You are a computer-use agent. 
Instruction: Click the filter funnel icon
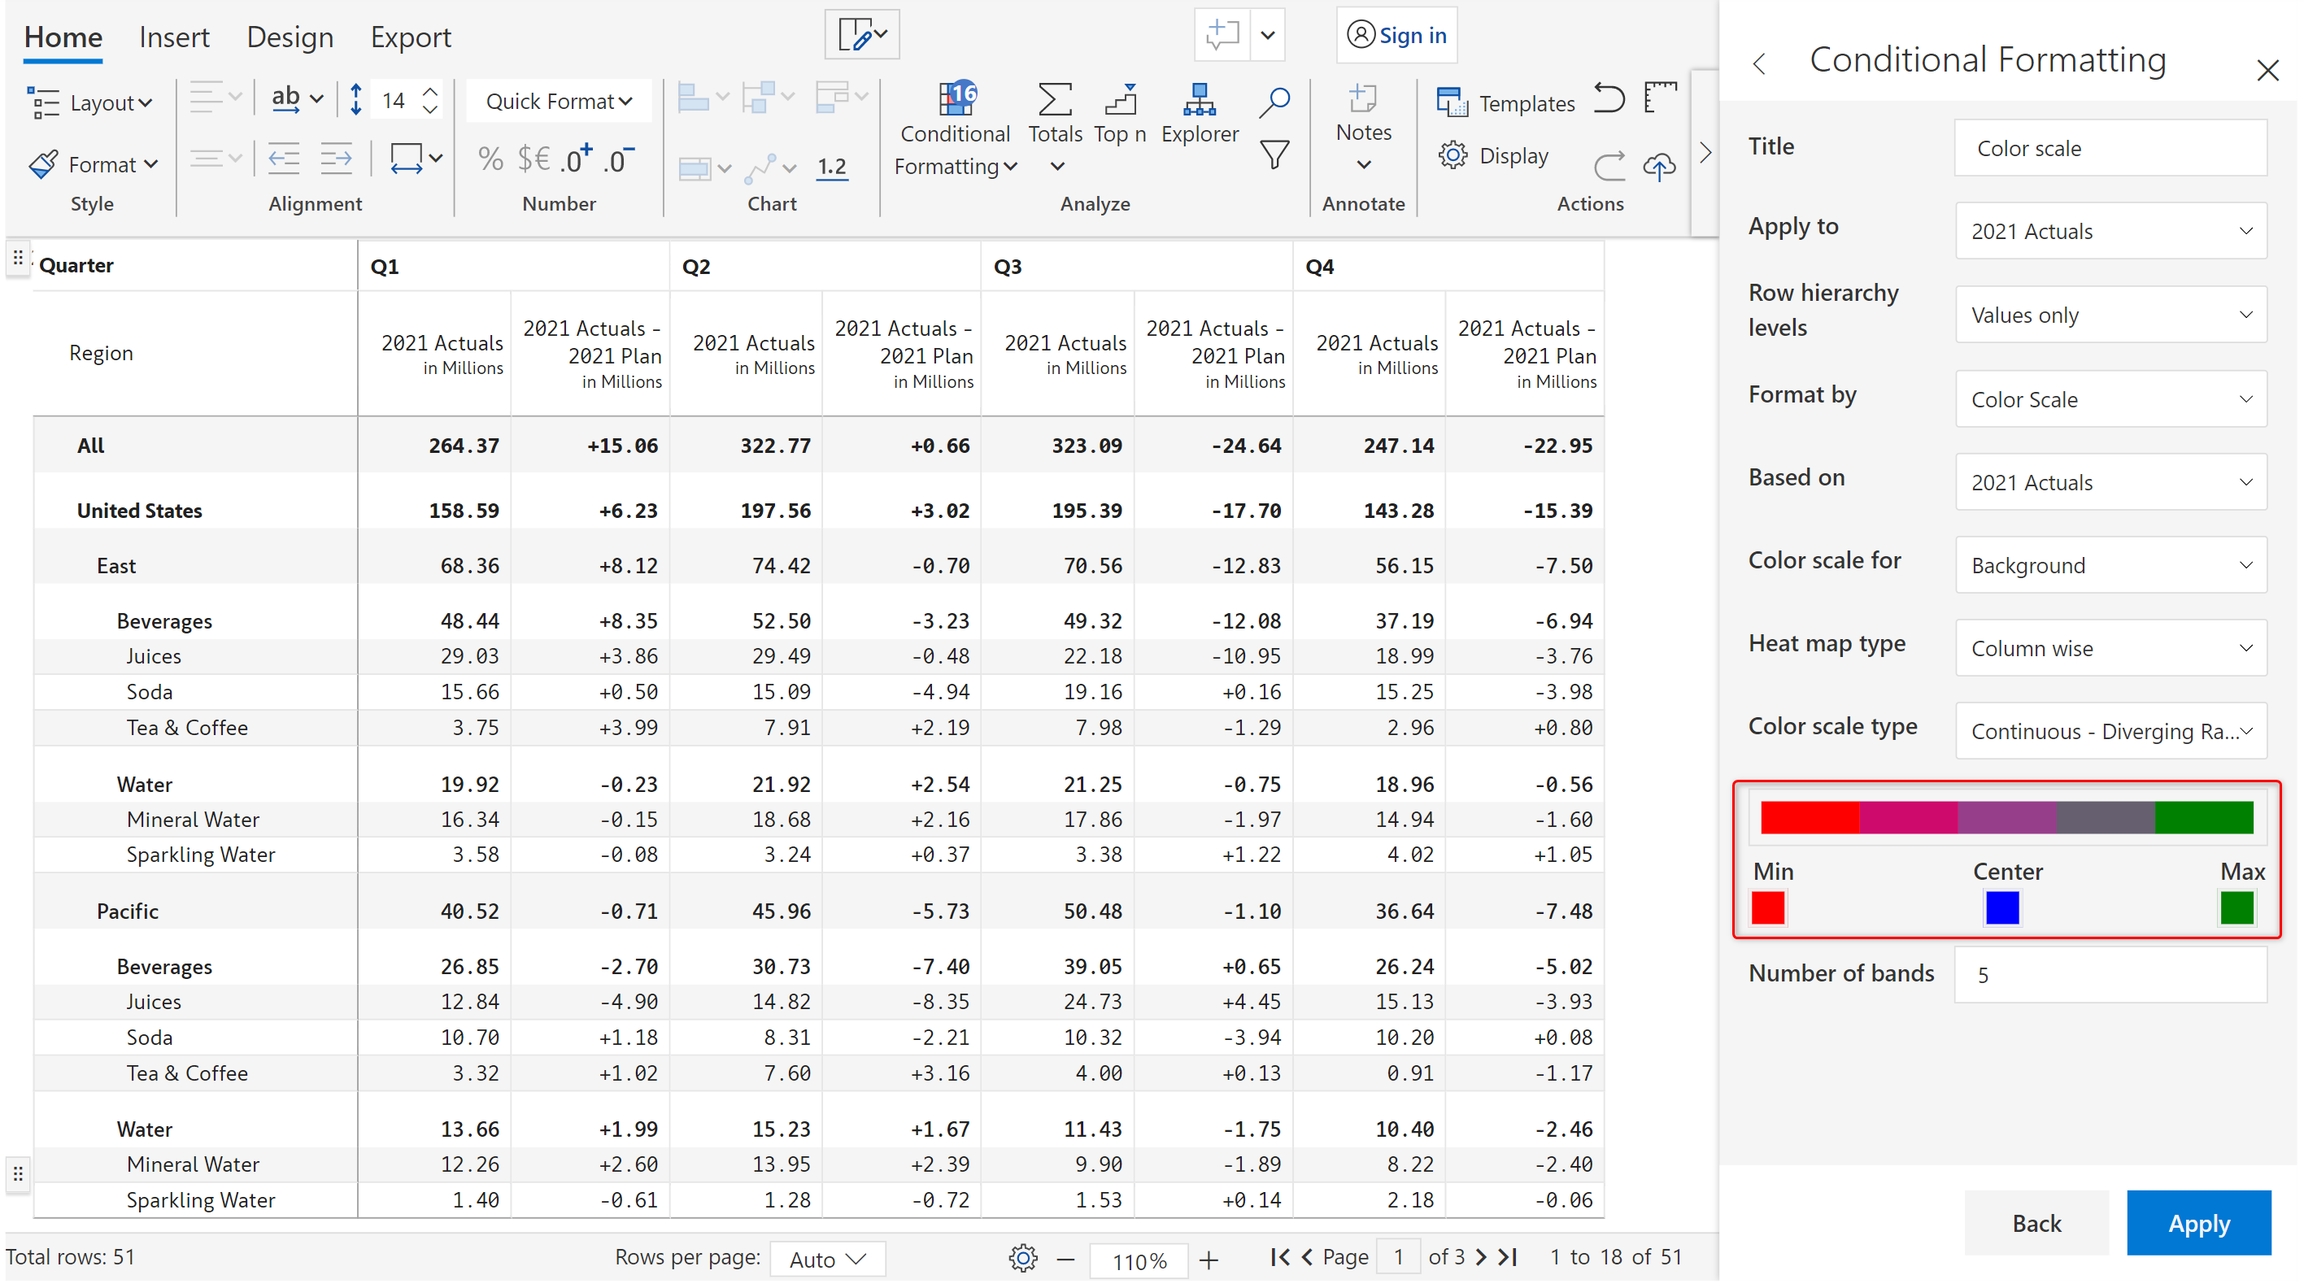1273,156
